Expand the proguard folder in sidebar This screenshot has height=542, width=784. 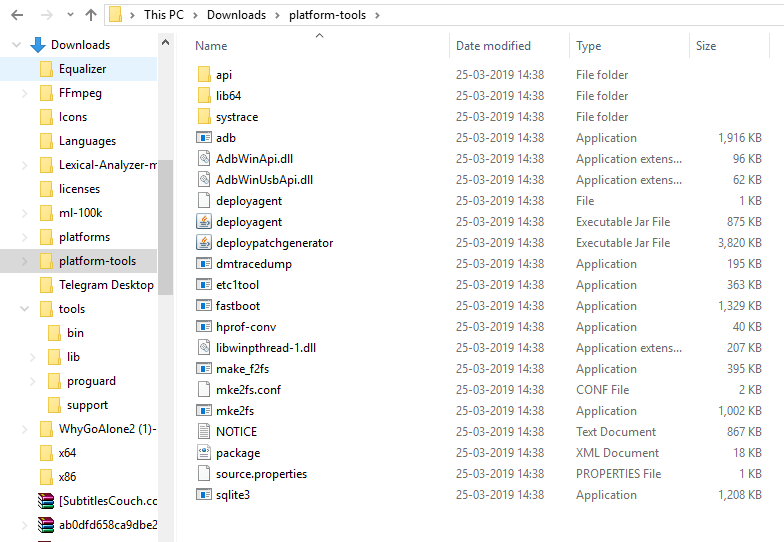click(x=34, y=381)
